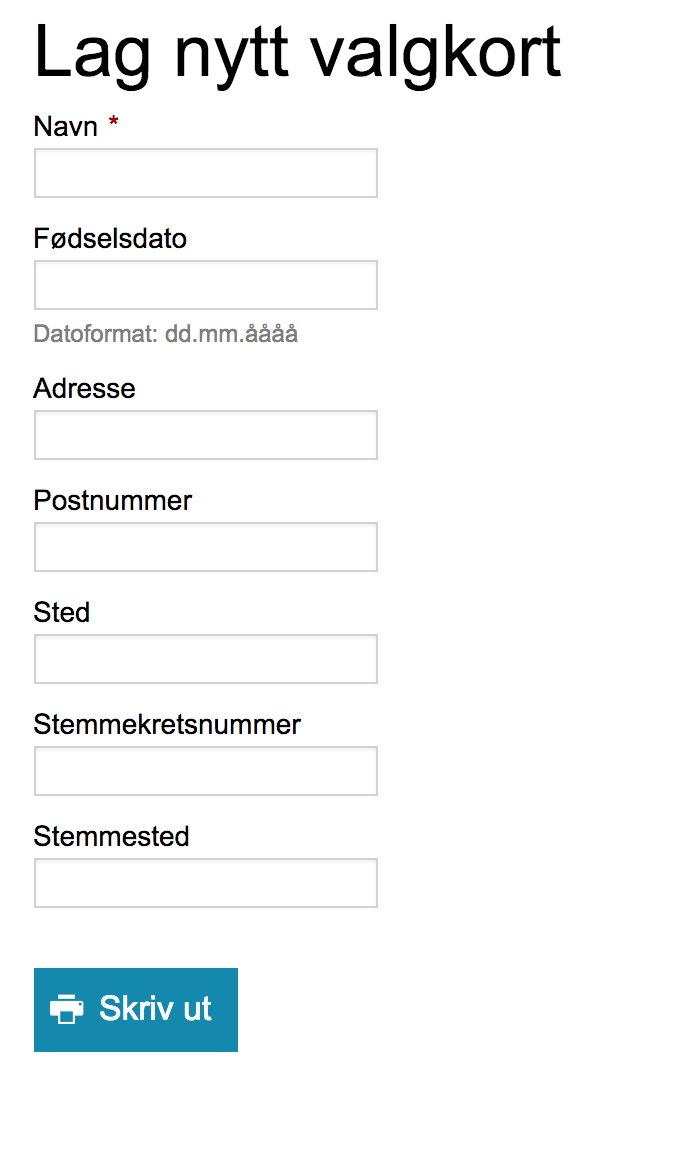Click the Datoformat hint text
Screen dimensions: 678x1154
(x=166, y=334)
